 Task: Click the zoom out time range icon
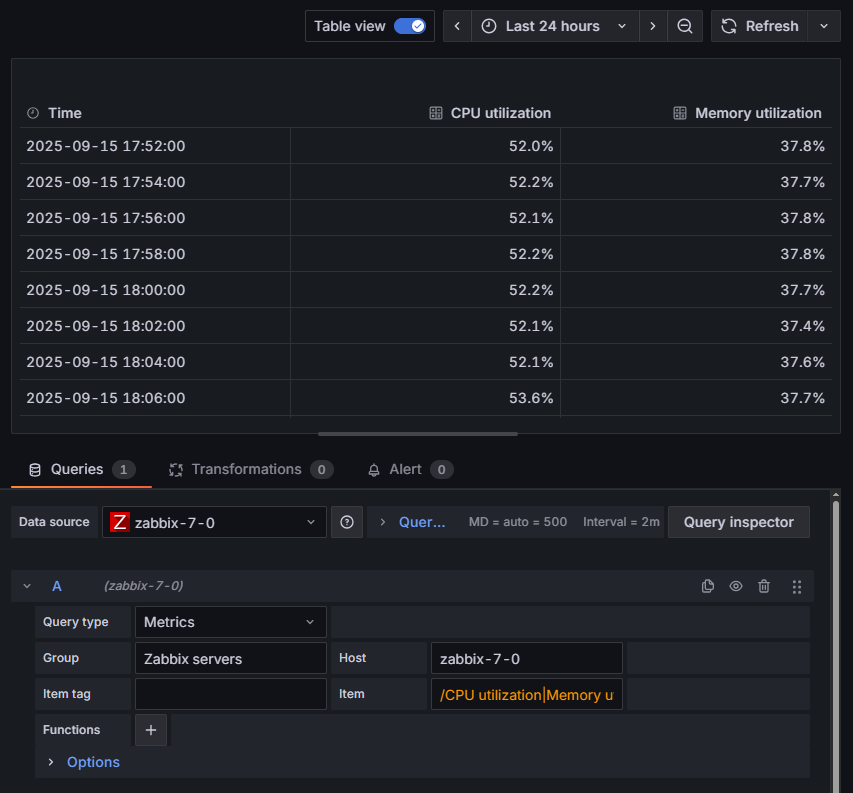[x=685, y=26]
